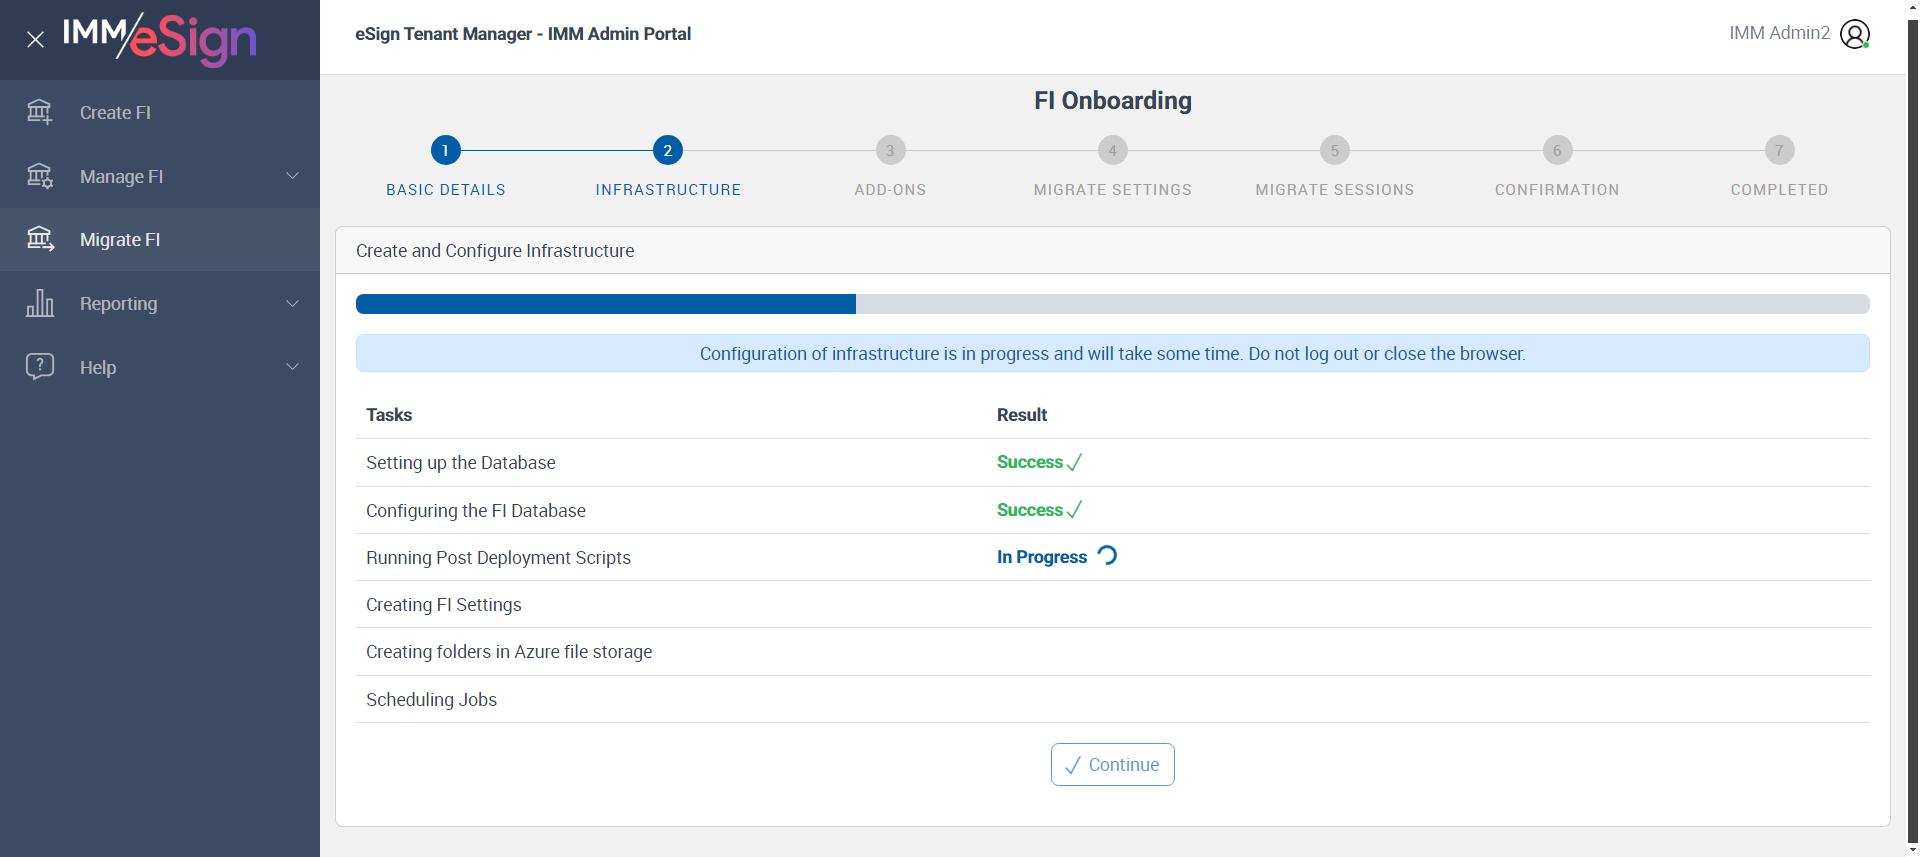Open the Create FI menu item
Viewport: 1920px width, 857px height.
point(115,113)
